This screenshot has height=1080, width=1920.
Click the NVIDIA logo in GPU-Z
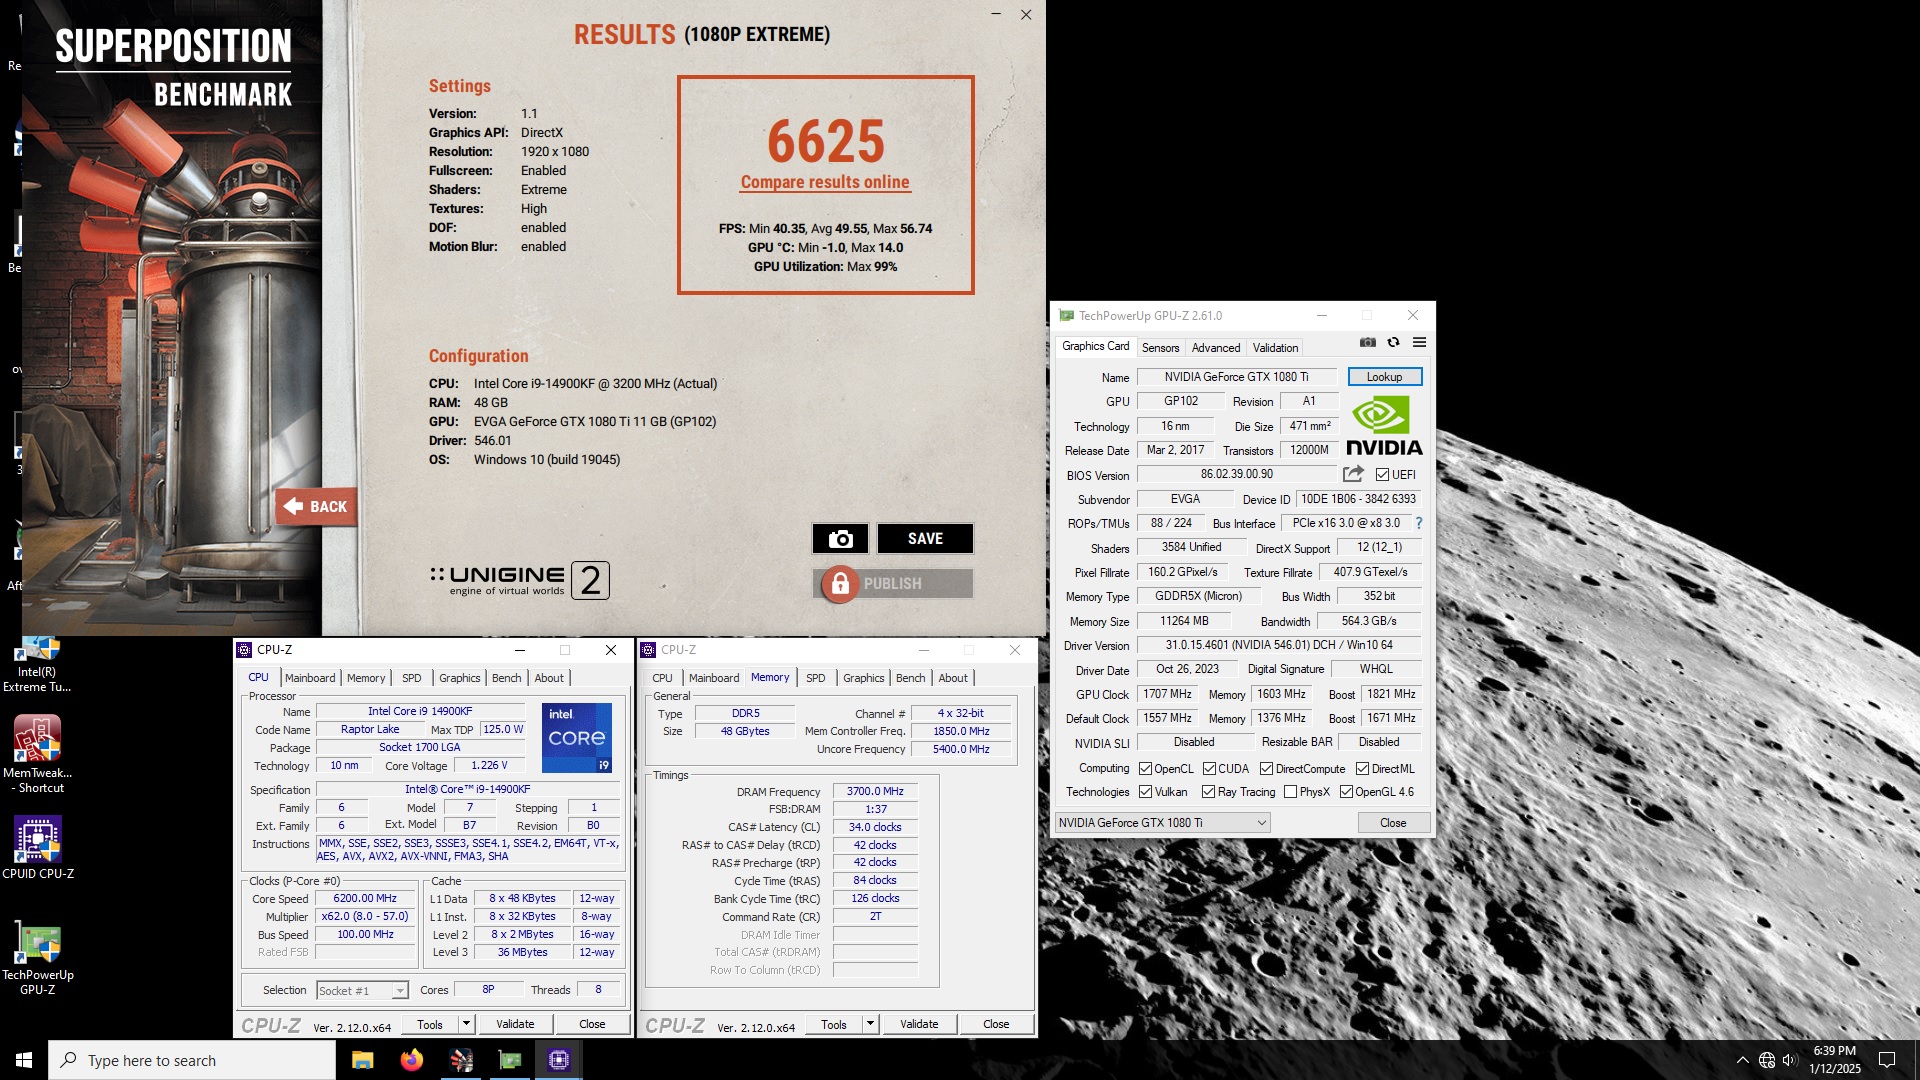(x=1384, y=426)
